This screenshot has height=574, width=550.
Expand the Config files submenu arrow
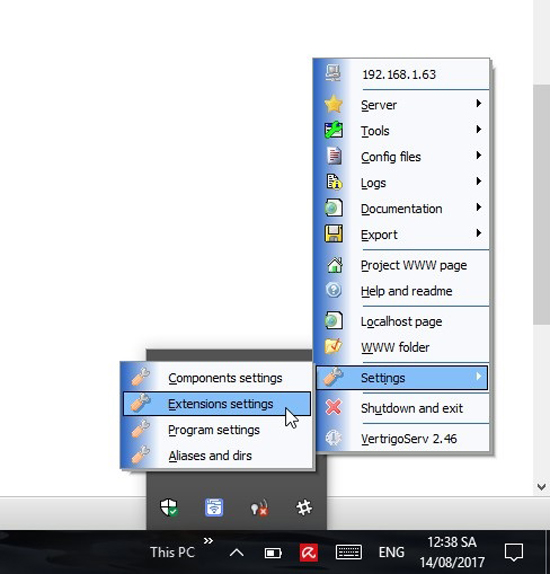pos(478,156)
